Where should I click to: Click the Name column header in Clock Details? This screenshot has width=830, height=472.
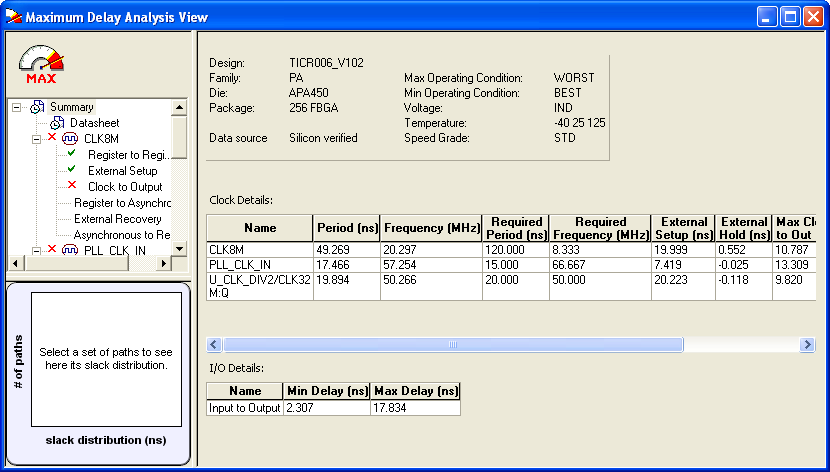[x=260, y=228]
